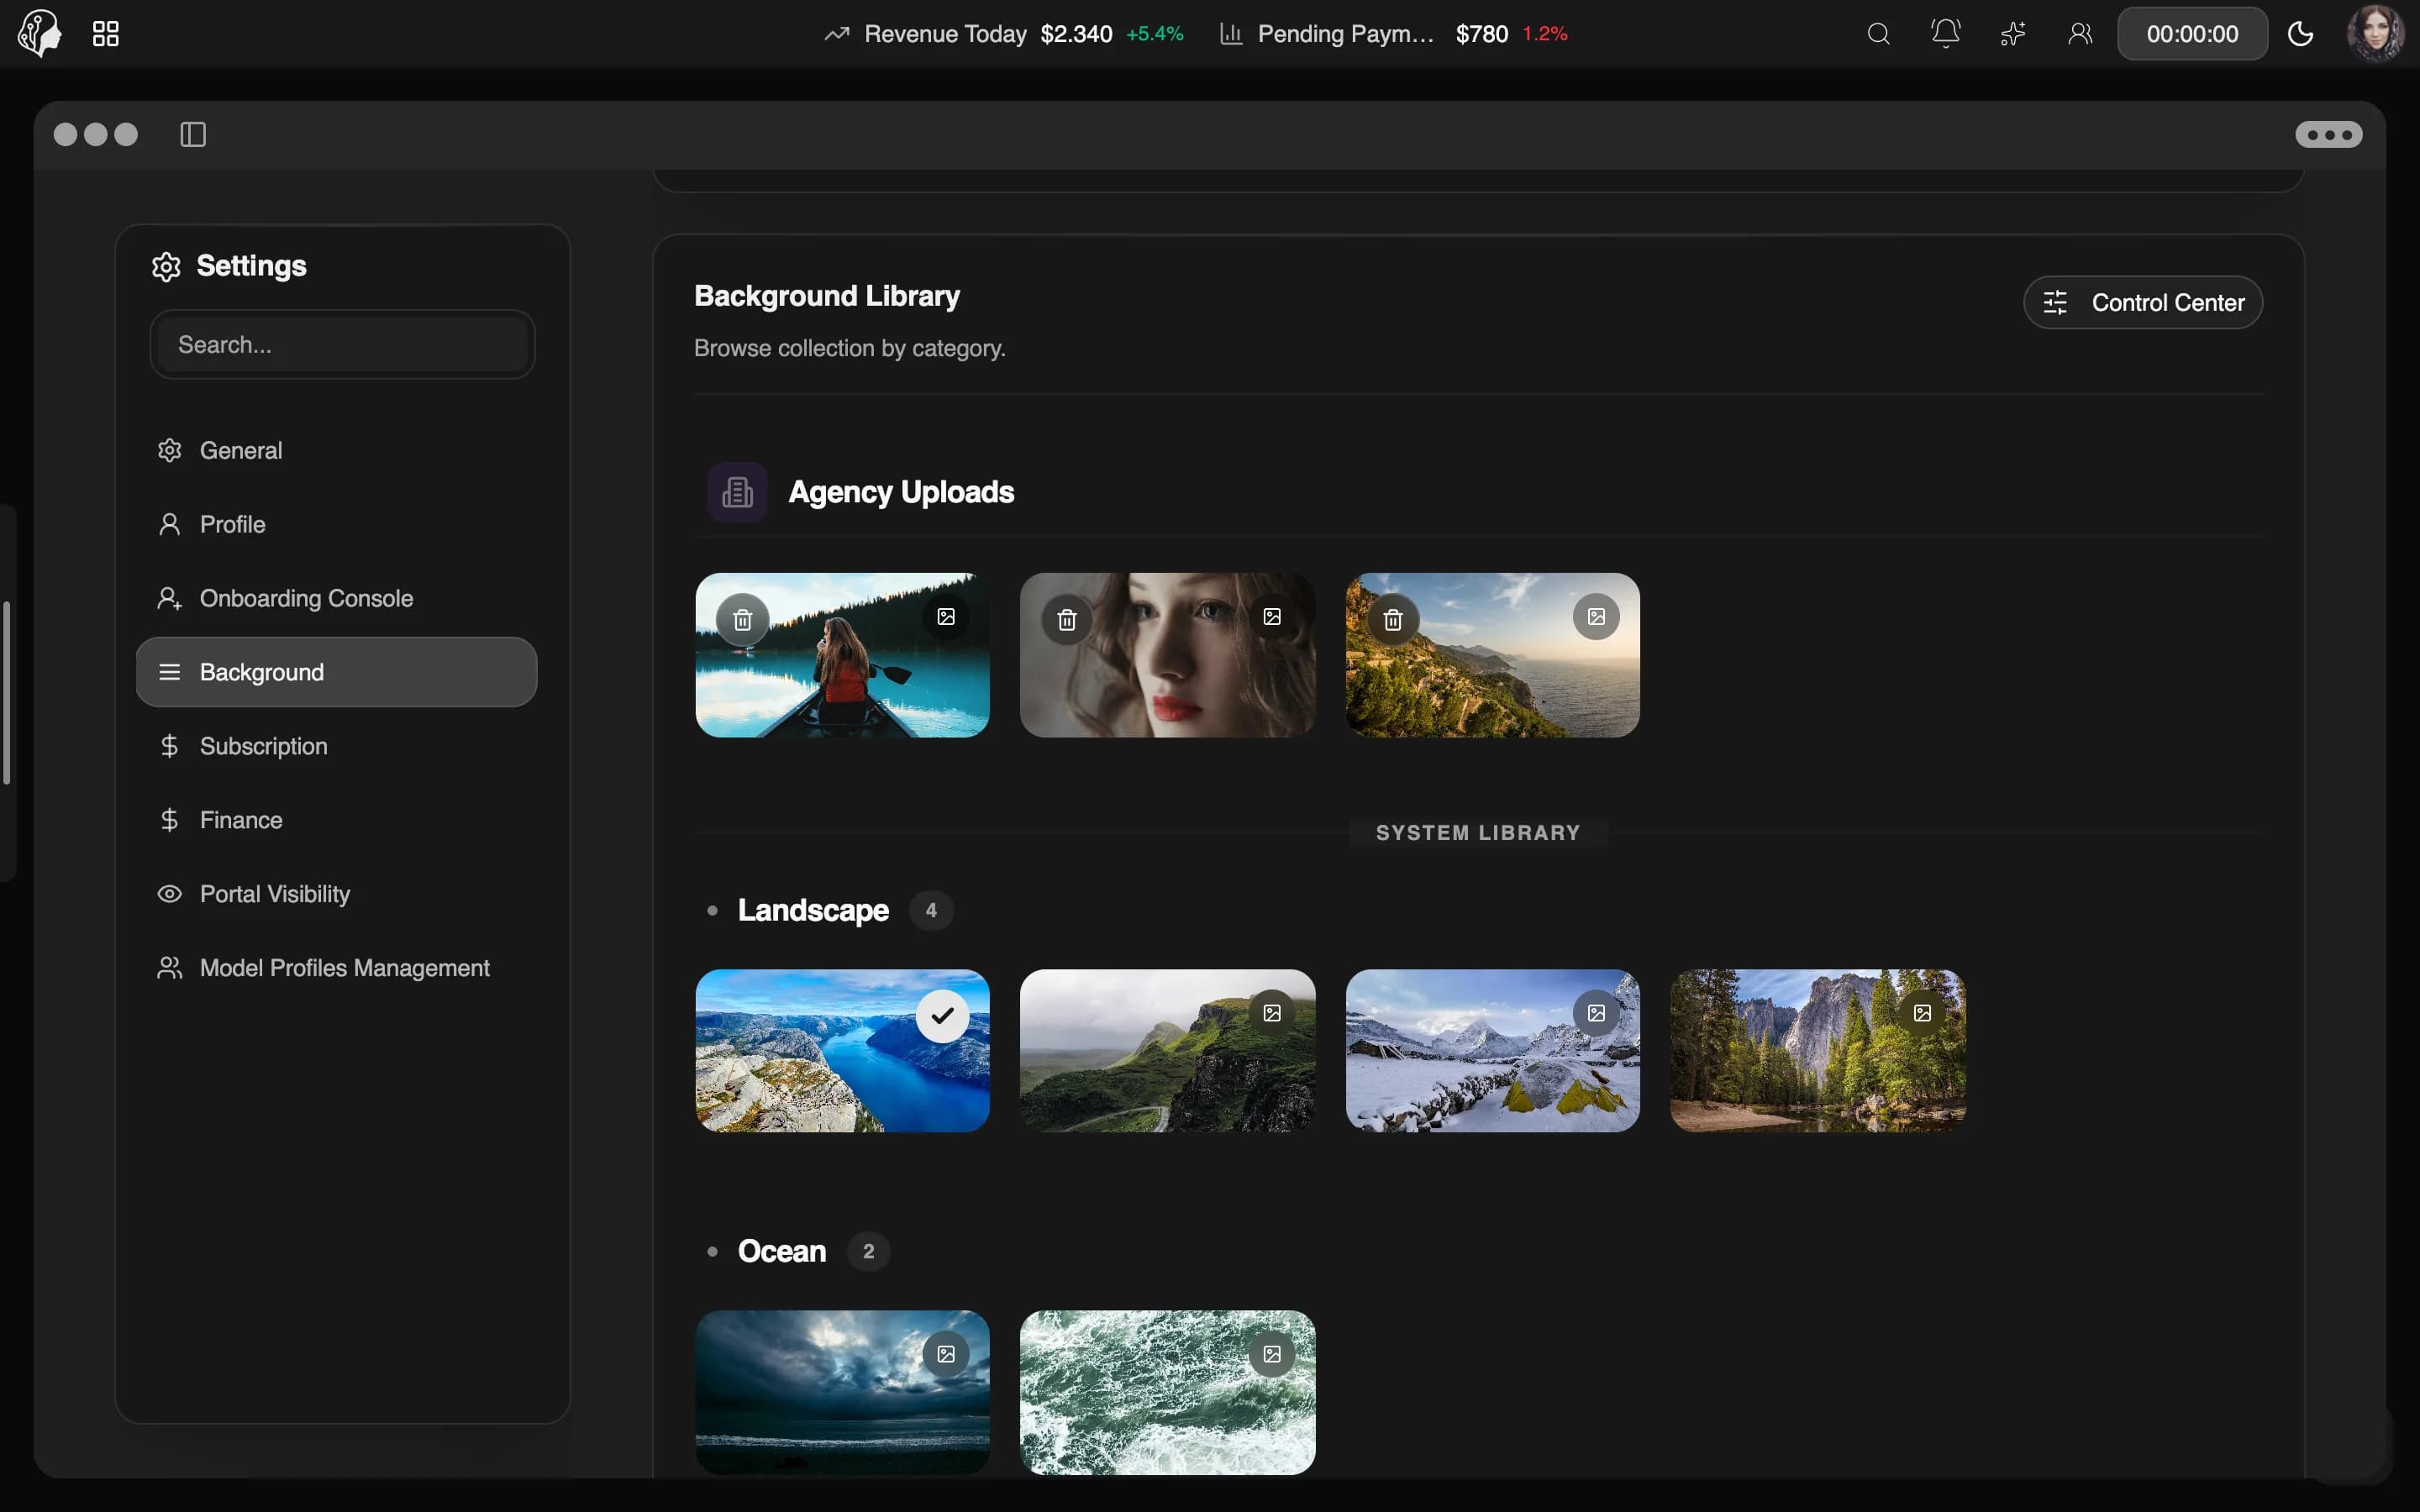This screenshot has height=1512, width=2420.
Task: Open Model Profiles Management
Action: point(336,968)
